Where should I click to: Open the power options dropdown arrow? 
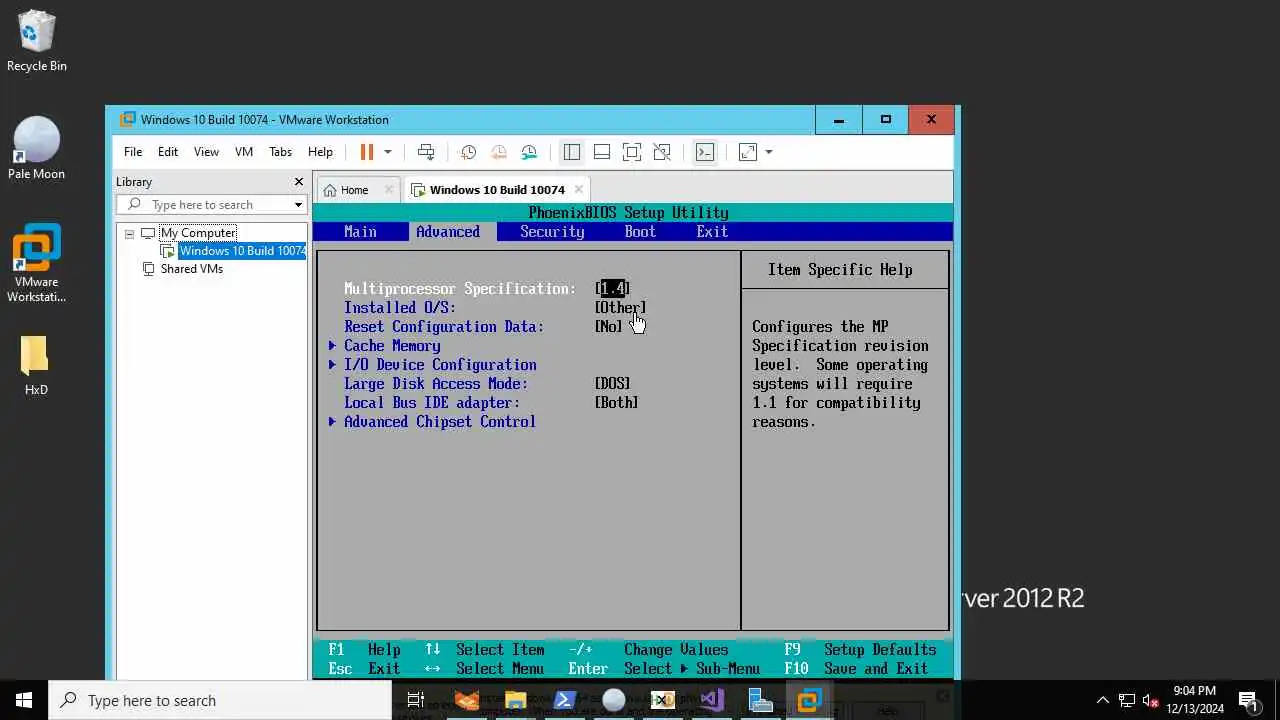388,152
